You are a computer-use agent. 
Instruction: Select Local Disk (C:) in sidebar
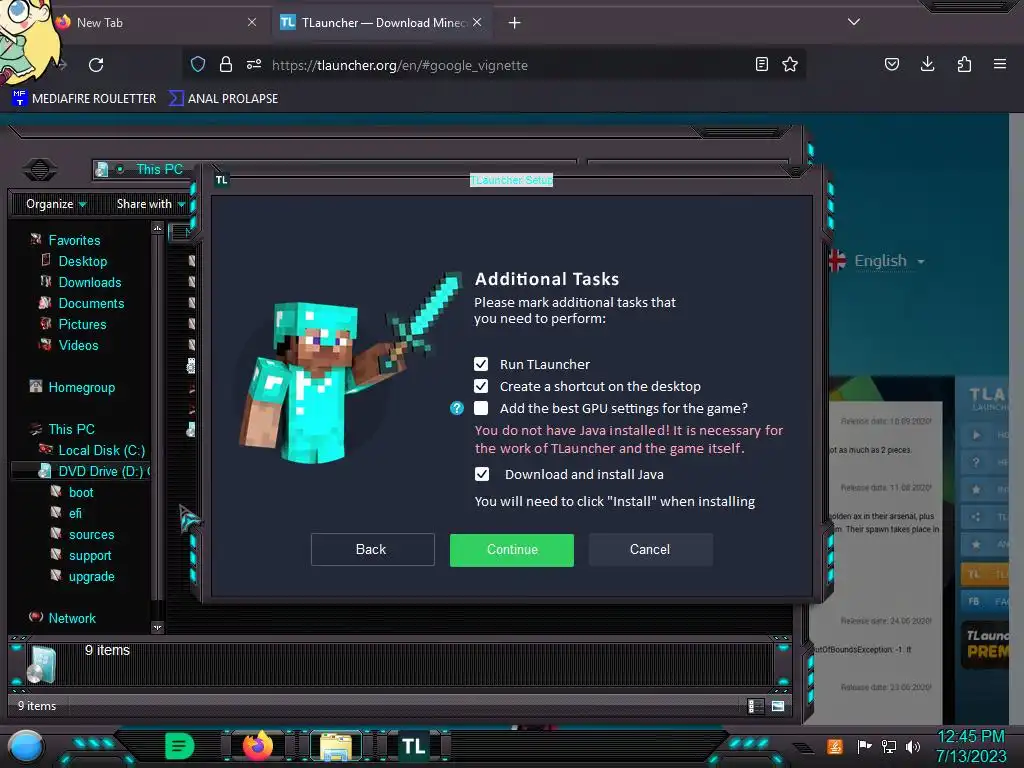point(102,450)
